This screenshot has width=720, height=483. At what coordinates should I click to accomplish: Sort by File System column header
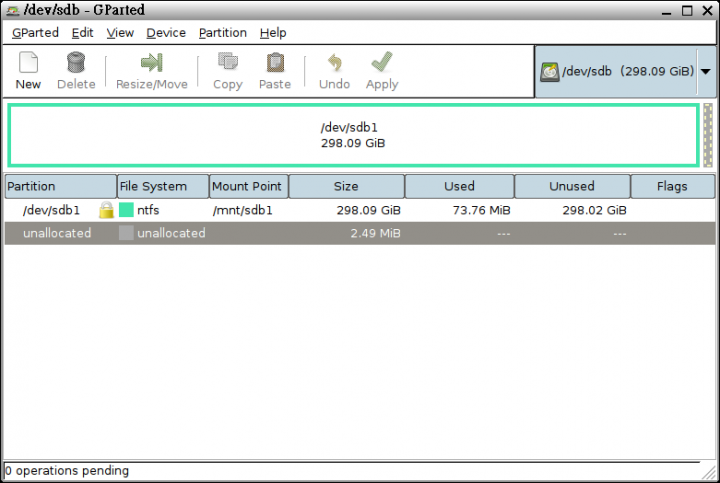pos(163,186)
